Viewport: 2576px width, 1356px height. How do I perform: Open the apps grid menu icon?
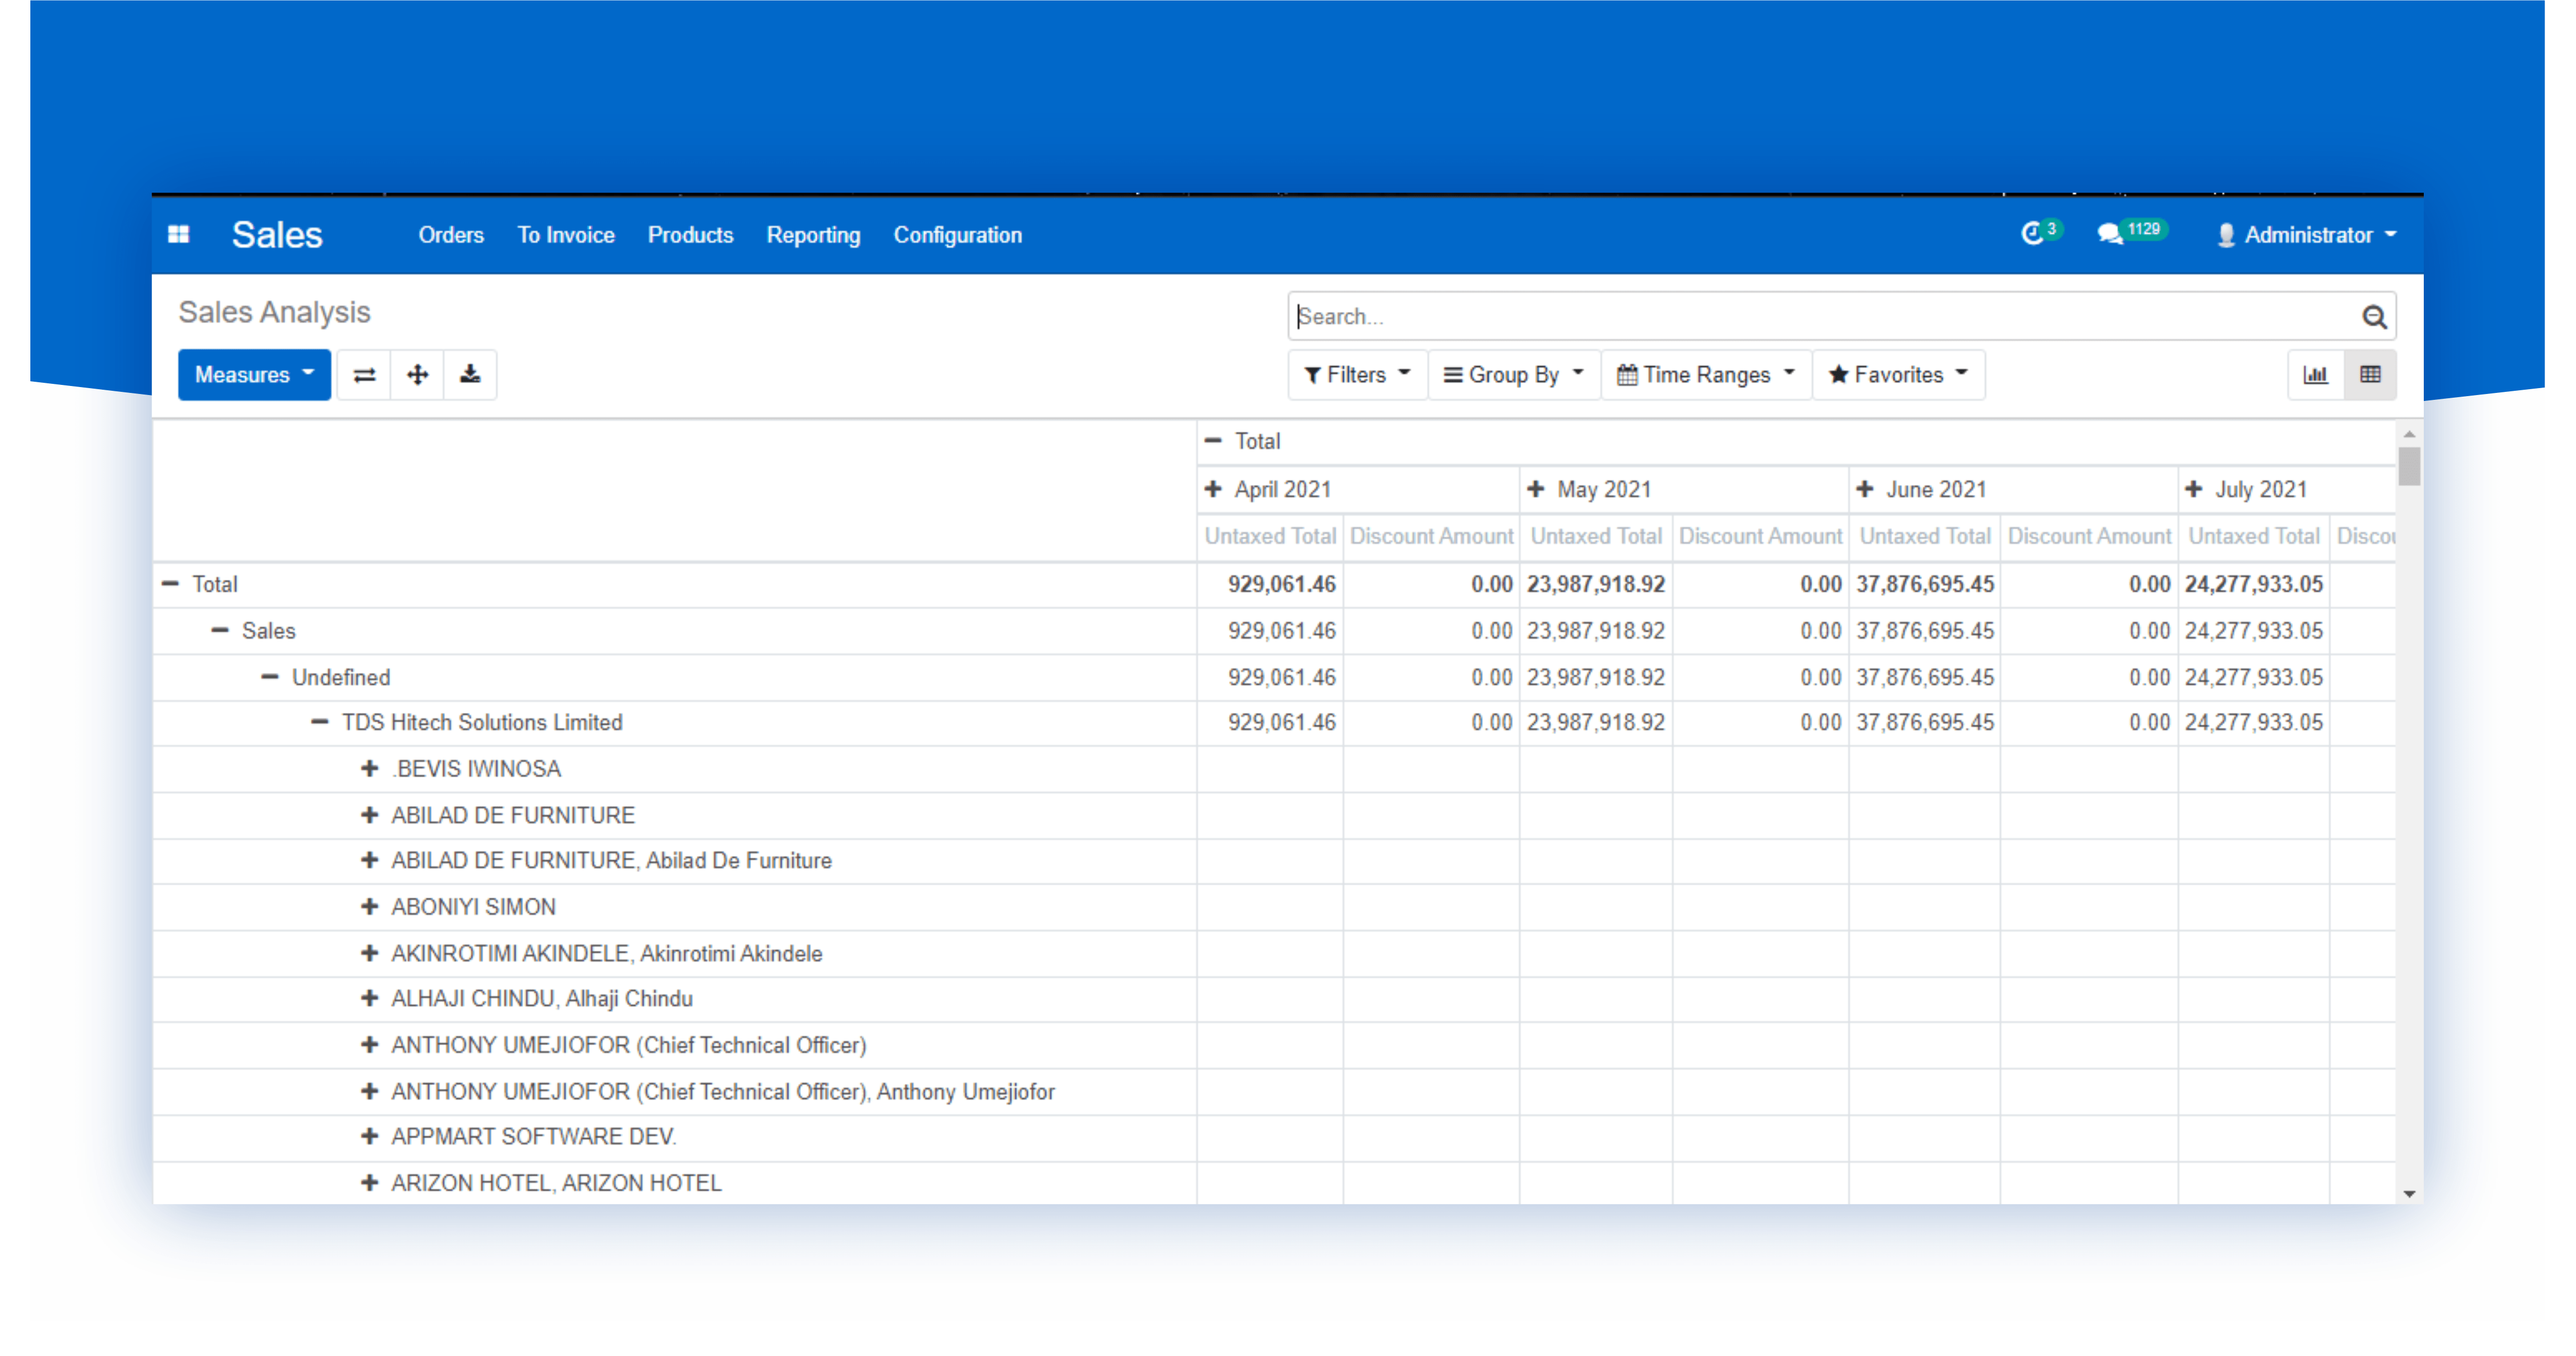[179, 234]
